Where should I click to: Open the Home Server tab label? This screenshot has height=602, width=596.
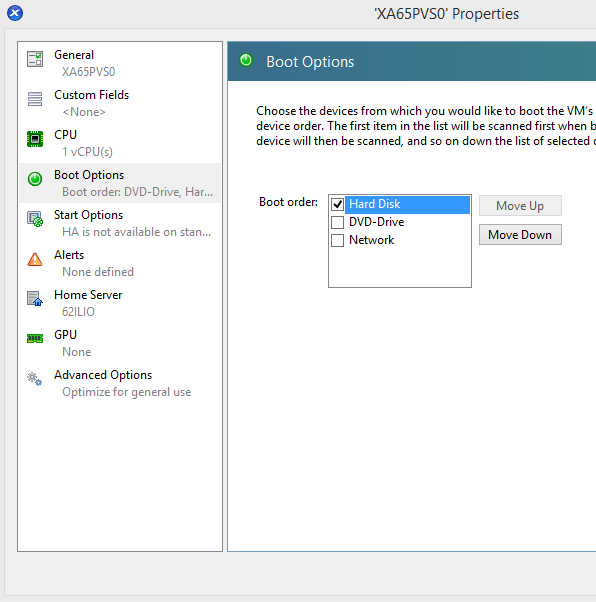88,295
